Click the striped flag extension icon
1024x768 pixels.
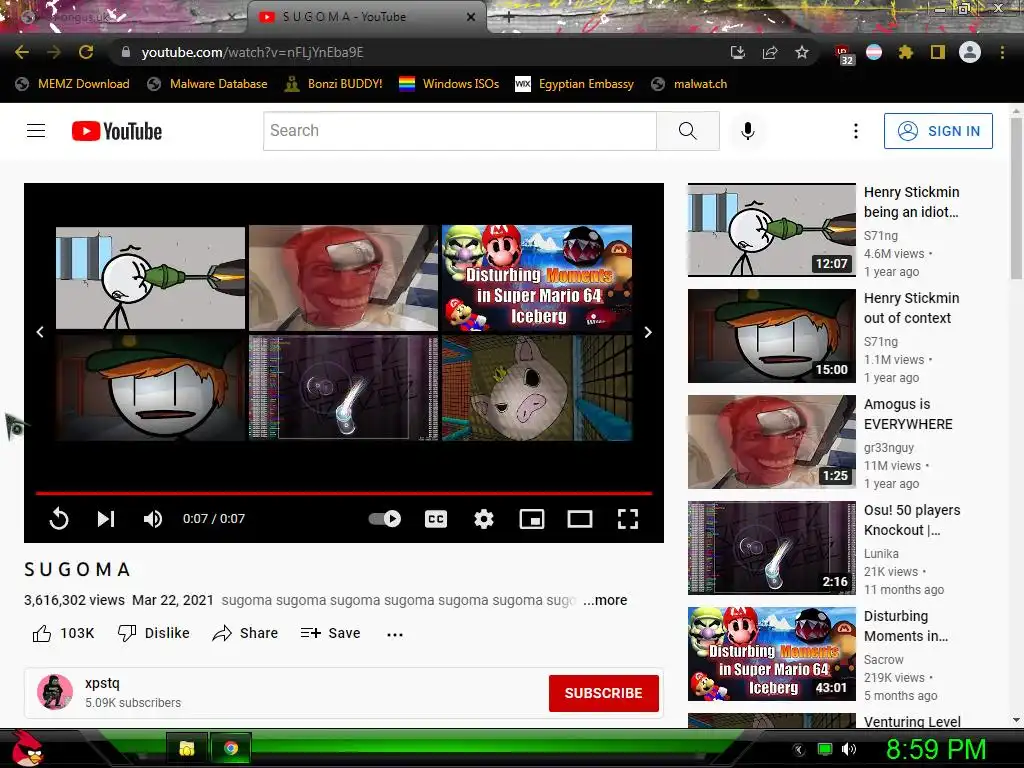(x=874, y=52)
